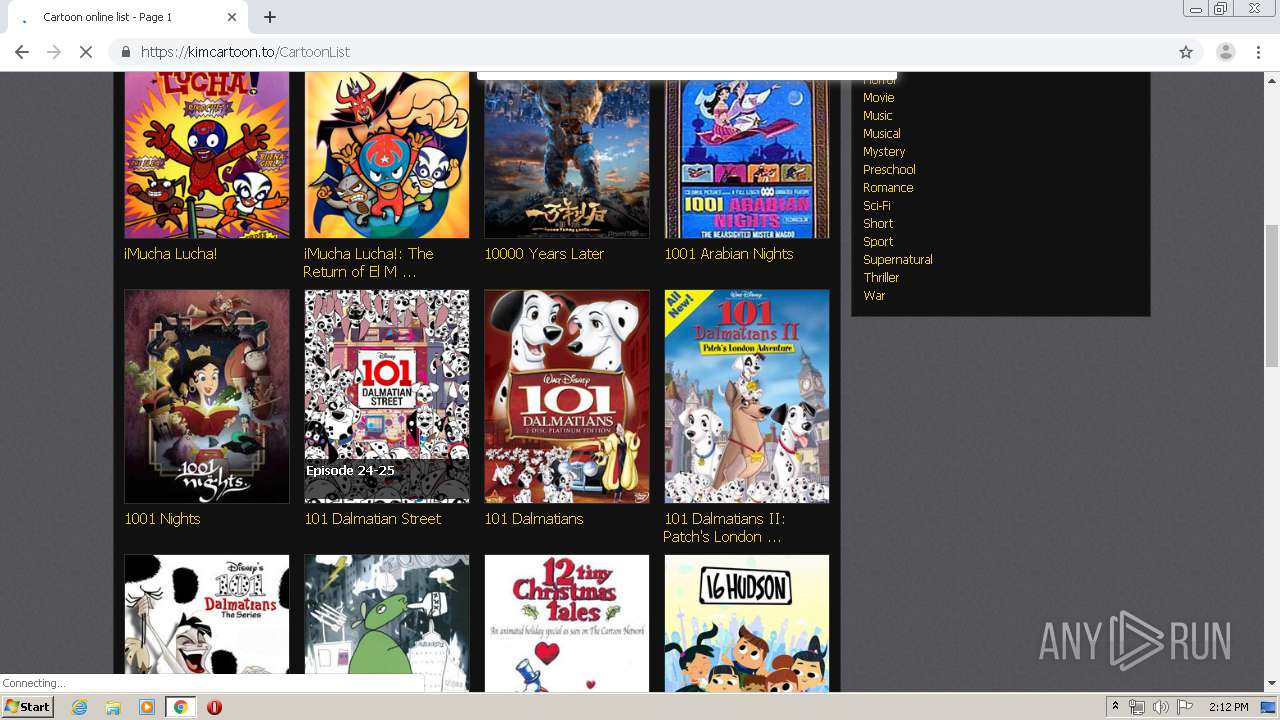Open the 10000 Years Later title link

pos(544,254)
